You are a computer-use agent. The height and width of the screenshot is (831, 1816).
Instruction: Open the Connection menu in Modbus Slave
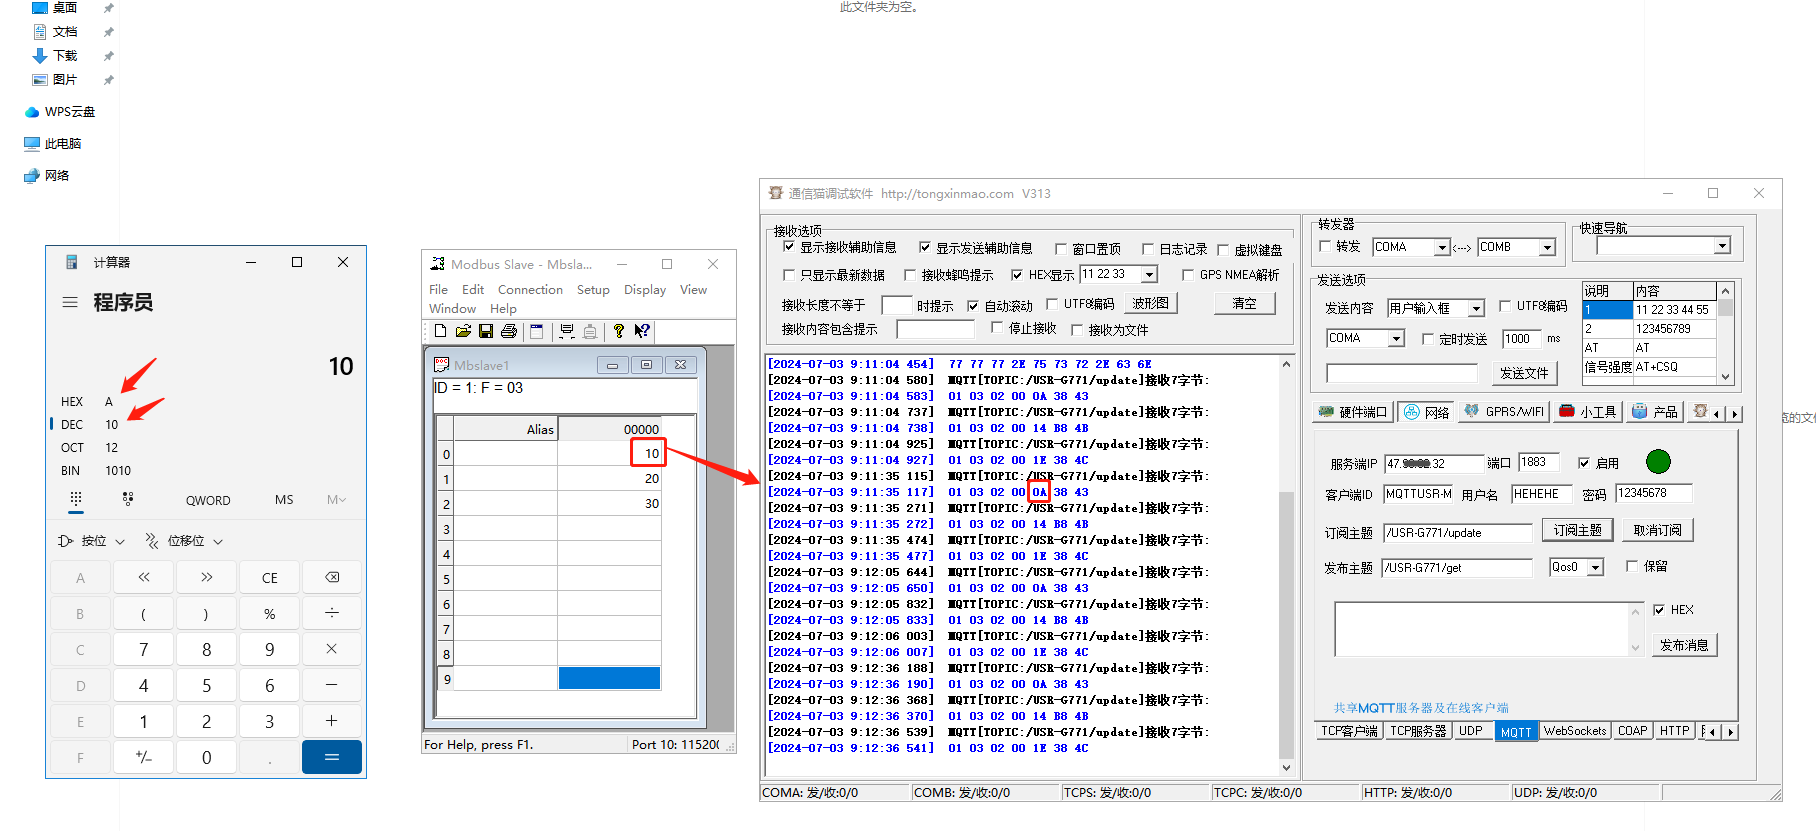tap(530, 290)
